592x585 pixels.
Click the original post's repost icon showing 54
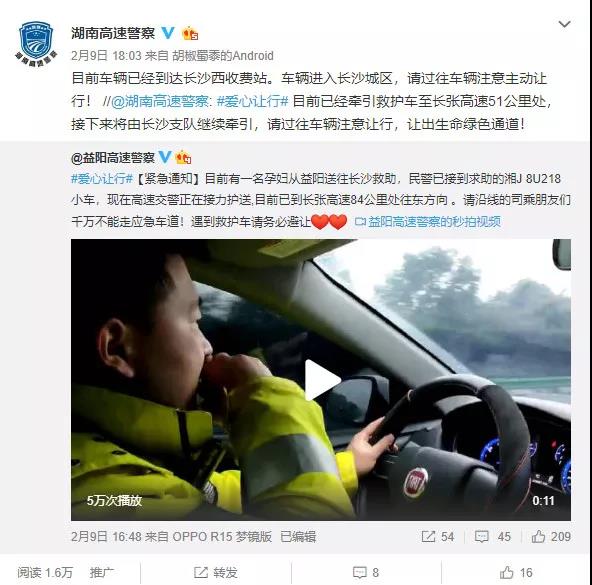tap(438, 536)
